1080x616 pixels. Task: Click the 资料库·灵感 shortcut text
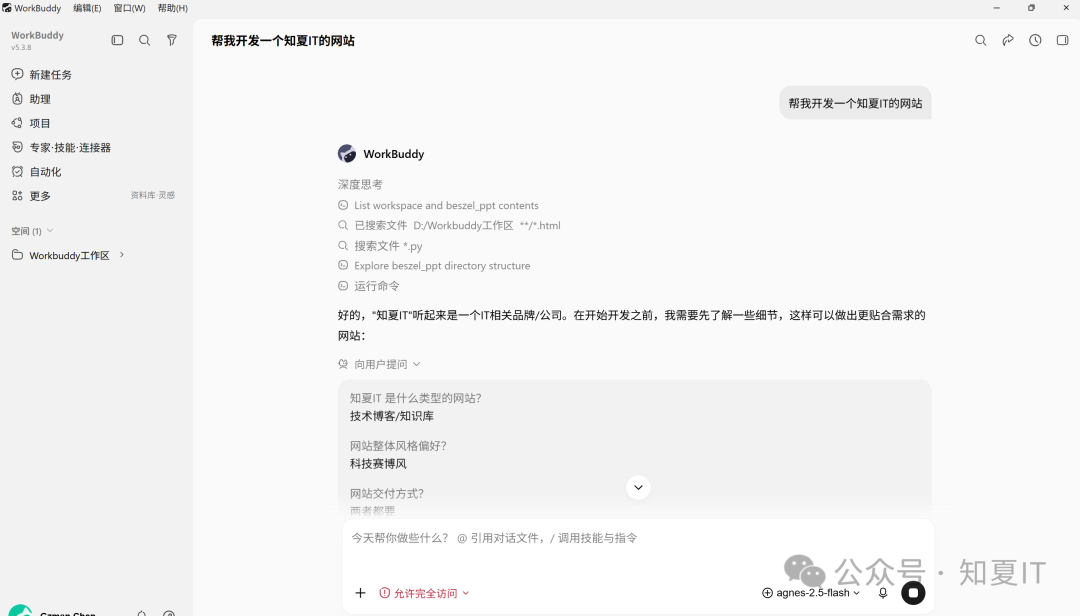point(152,196)
